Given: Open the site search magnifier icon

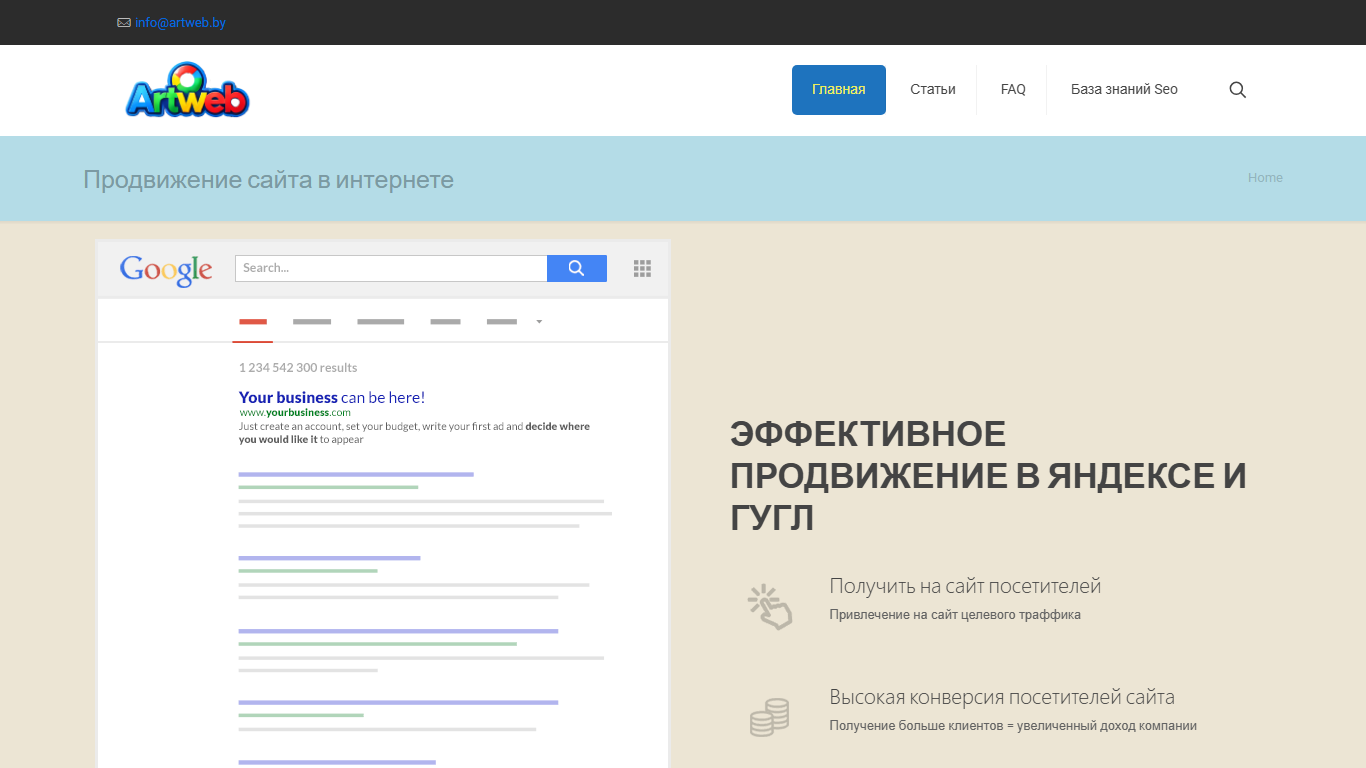Looking at the screenshot, I should [x=1237, y=90].
